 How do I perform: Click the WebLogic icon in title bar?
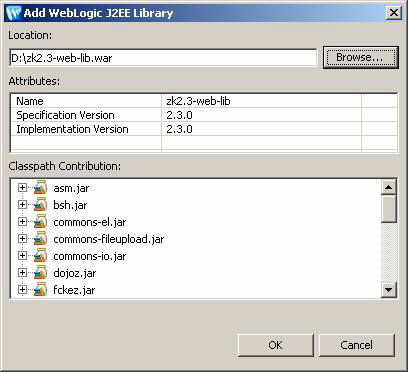[14, 13]
